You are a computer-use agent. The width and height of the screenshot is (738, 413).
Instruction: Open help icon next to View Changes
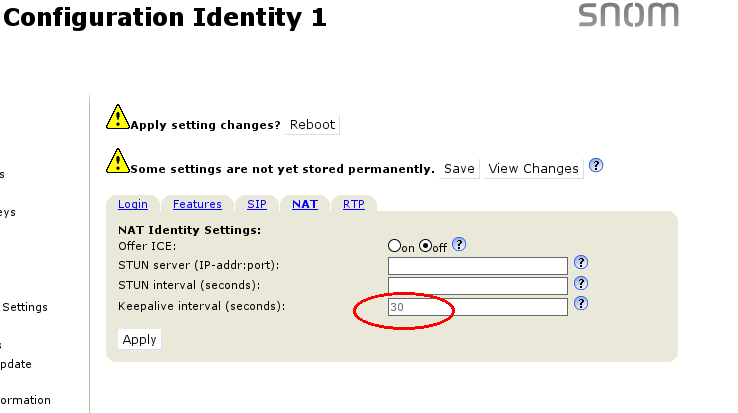596,166
